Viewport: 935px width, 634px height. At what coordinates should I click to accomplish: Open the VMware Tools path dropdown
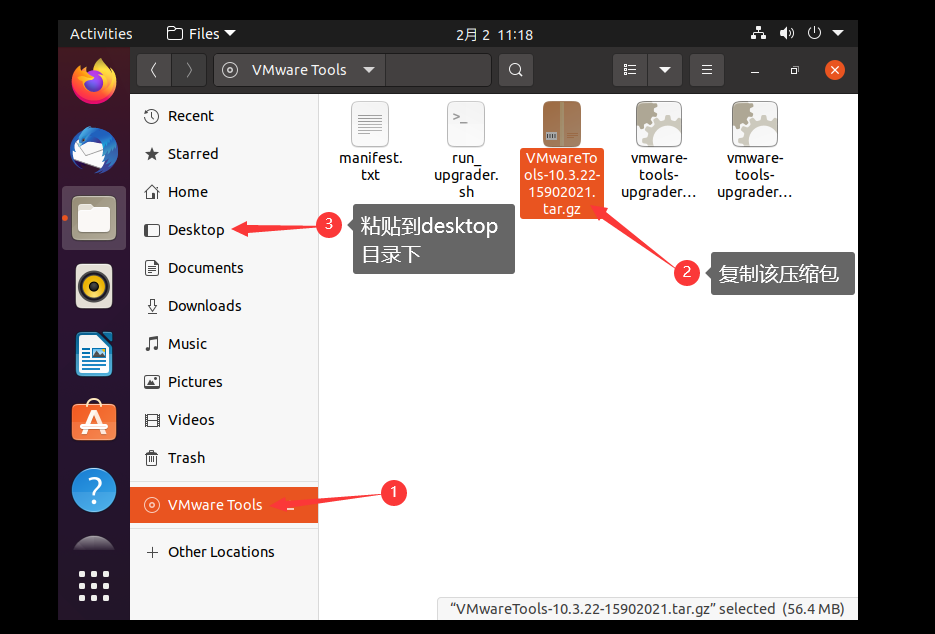[370, 70]
